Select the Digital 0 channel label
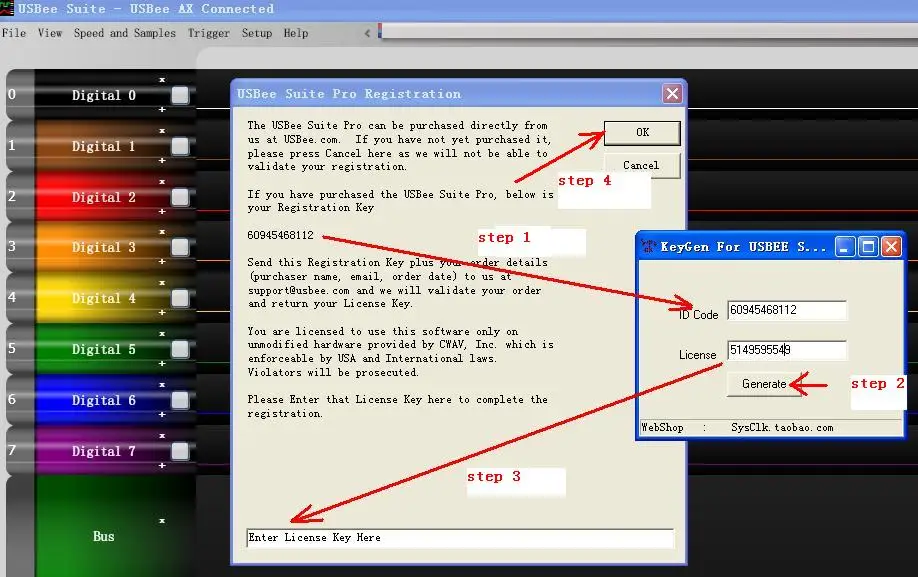 pos(104,95)
